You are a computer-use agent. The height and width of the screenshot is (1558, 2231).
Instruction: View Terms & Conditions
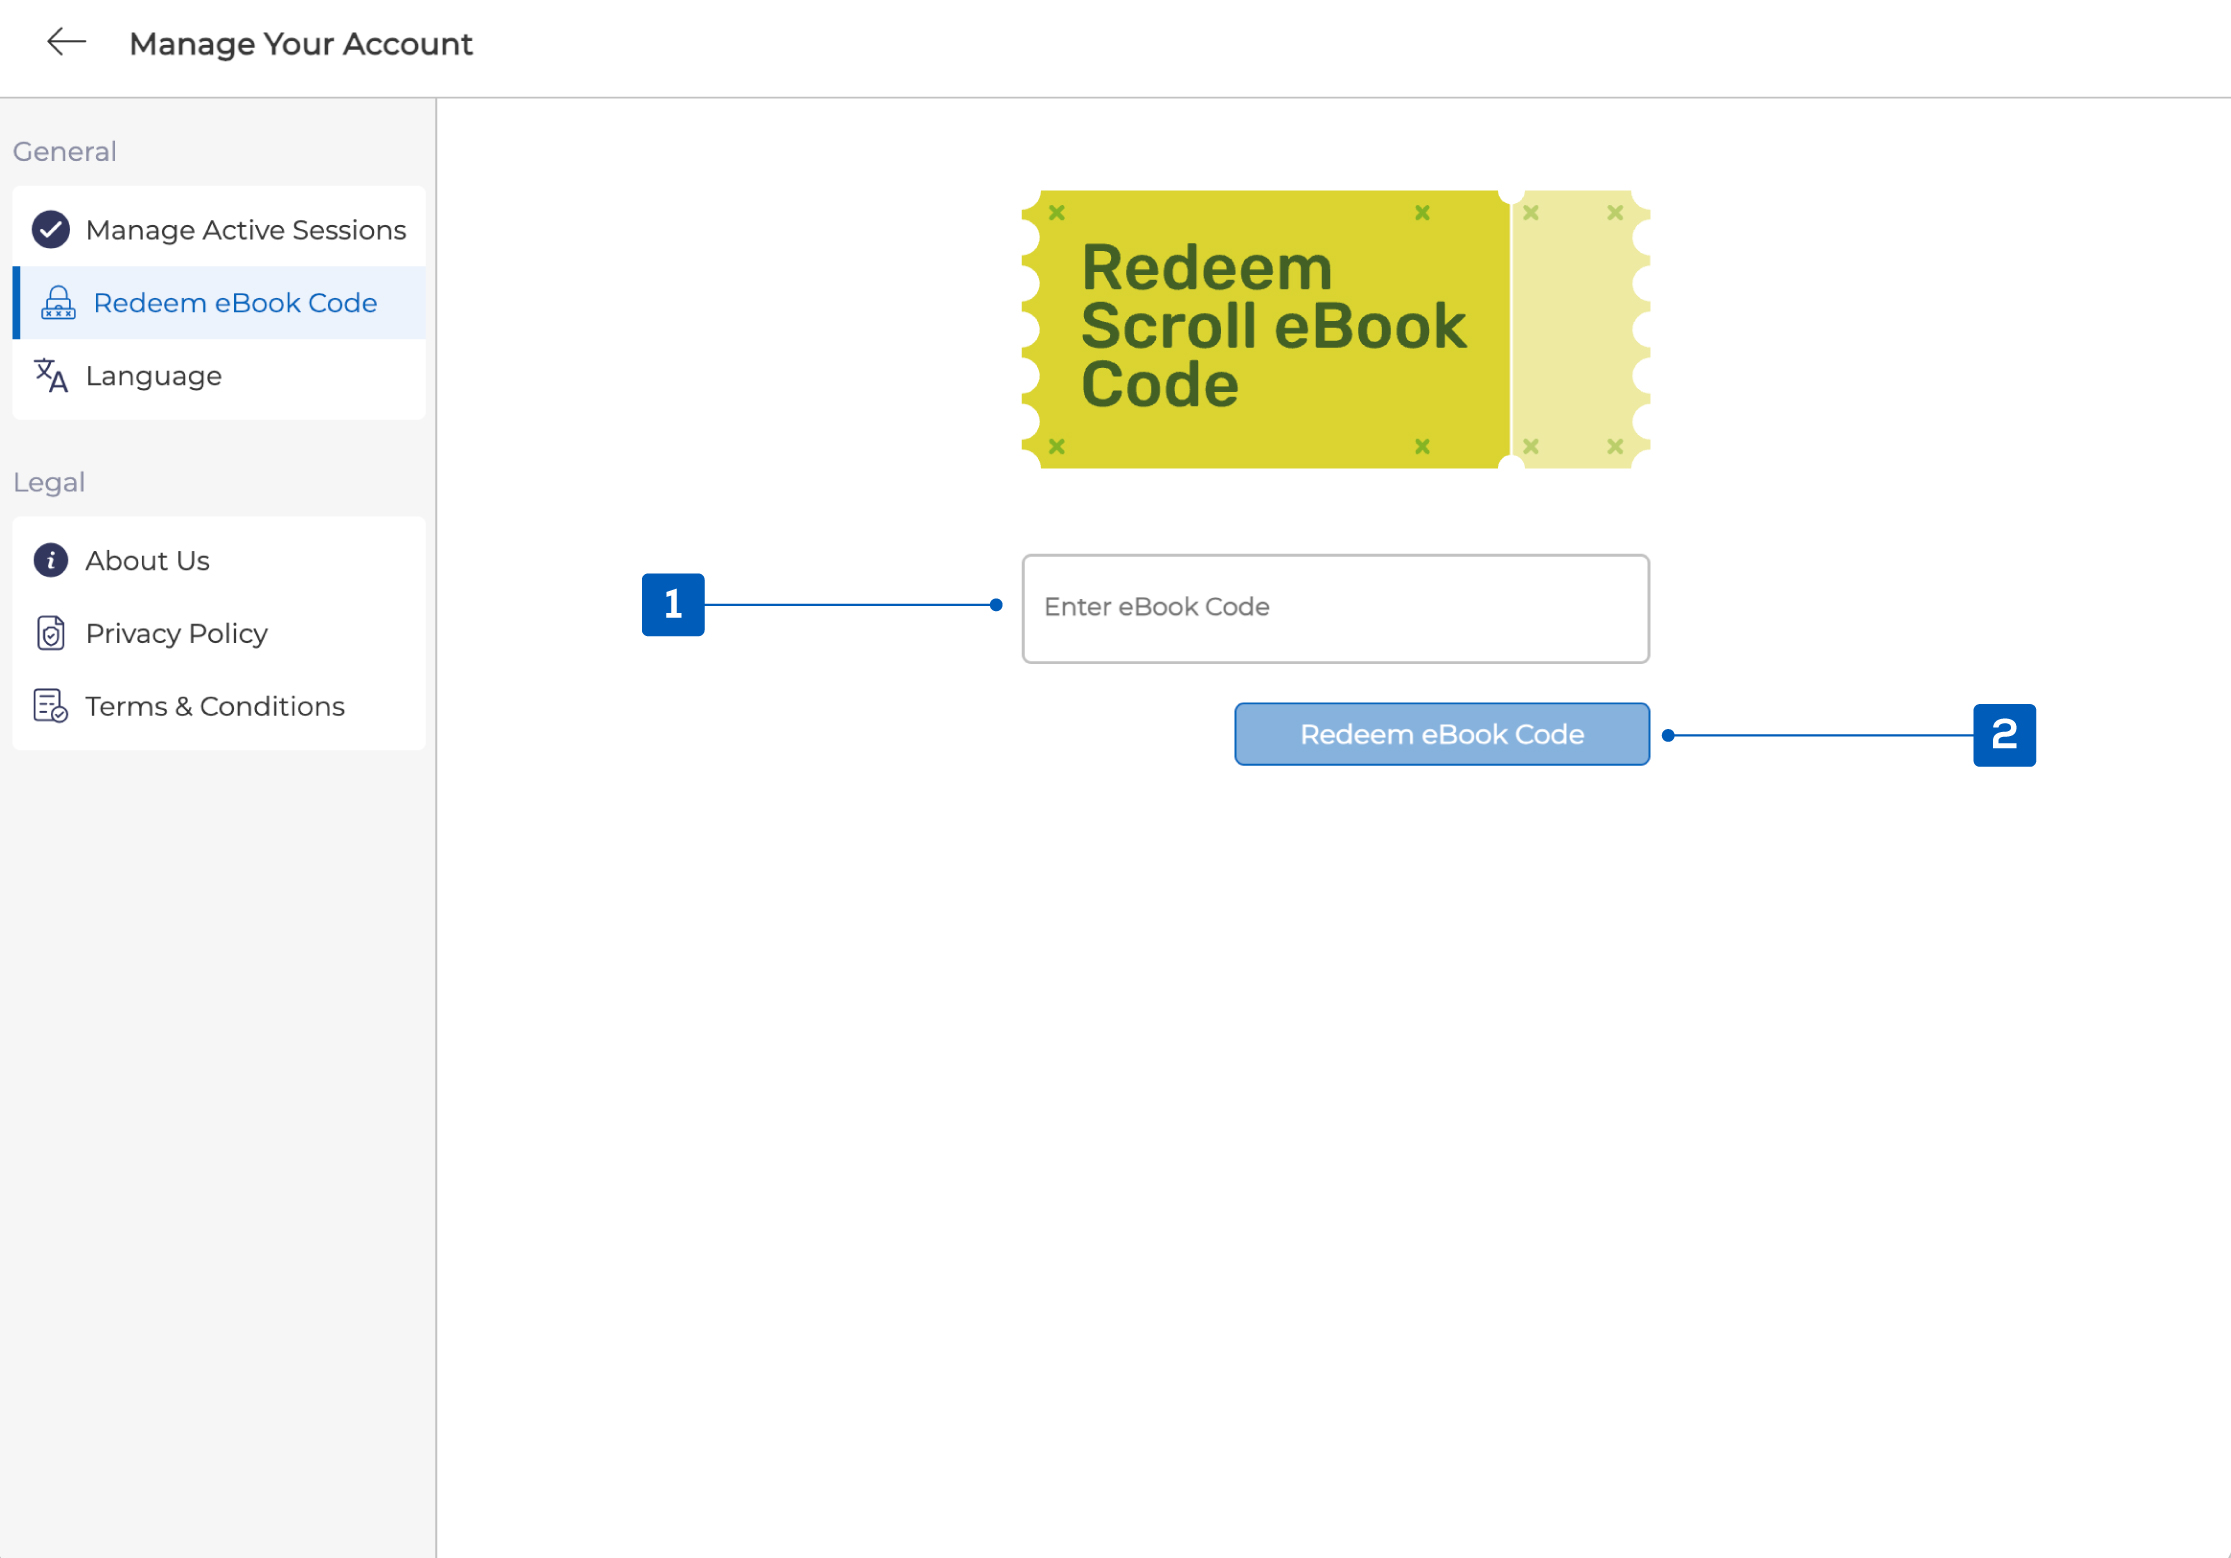[214, 706]
